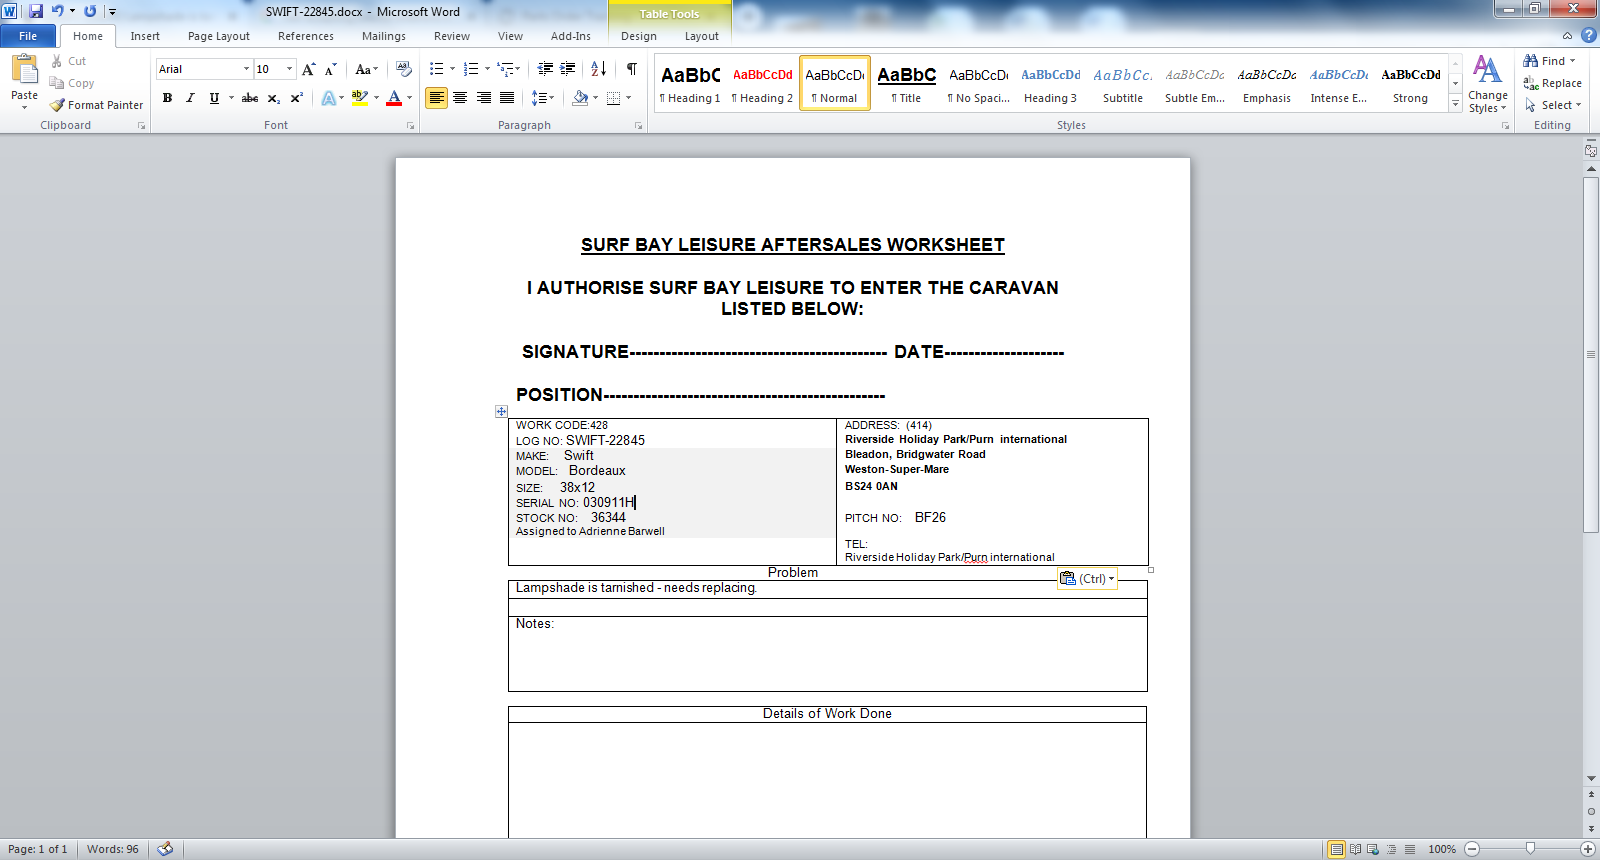Open the Paste Options (Ctrl) dropdown
Image resolution: width=1600 pixels, height=860 pixels.
point(1087,579)
